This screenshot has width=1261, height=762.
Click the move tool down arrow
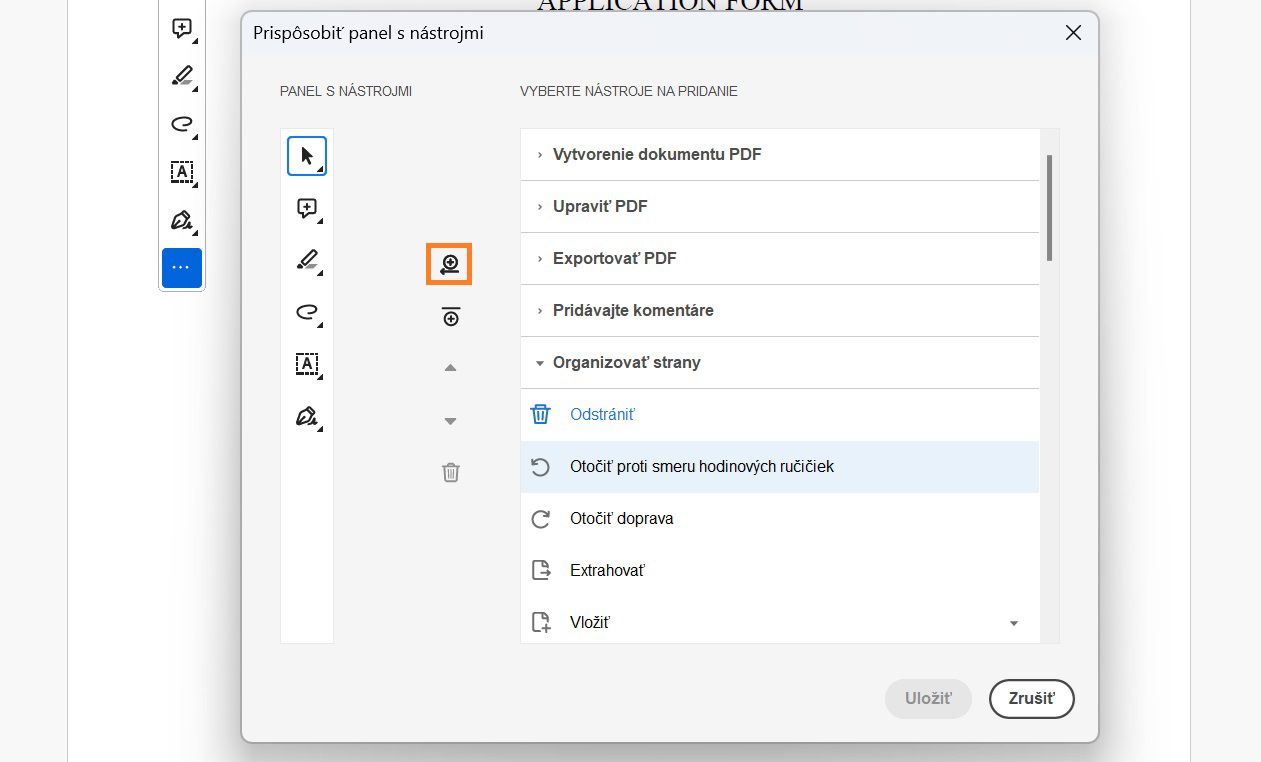point(450,421)
